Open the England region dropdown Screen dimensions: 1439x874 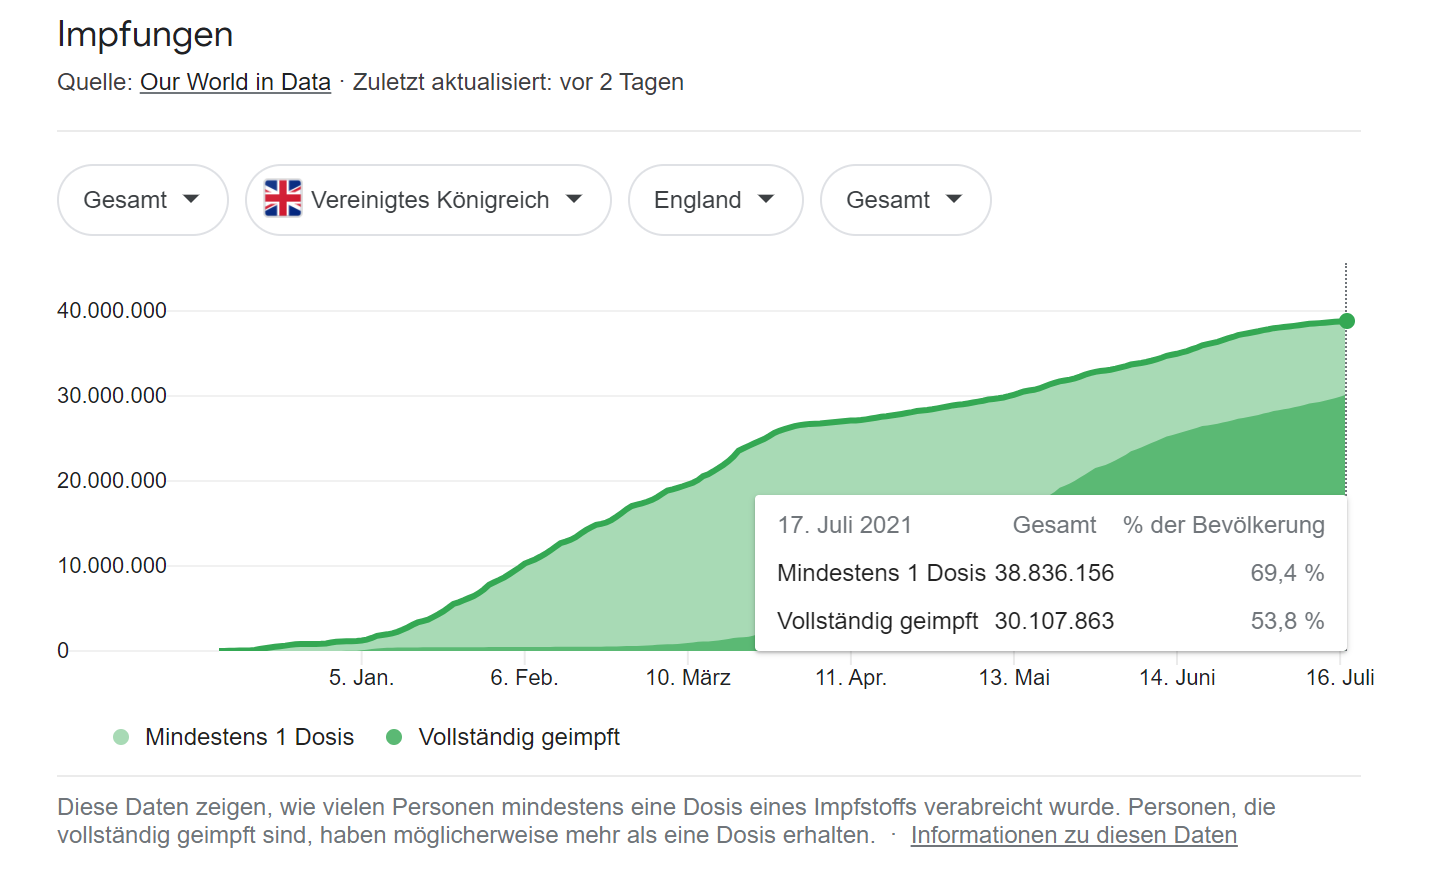click(x=716, y=200)
